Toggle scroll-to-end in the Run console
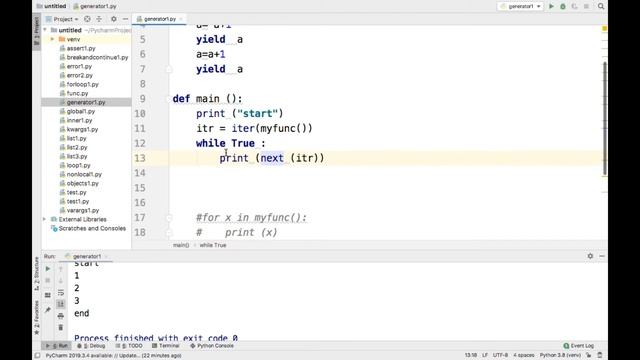 (61, 304)
